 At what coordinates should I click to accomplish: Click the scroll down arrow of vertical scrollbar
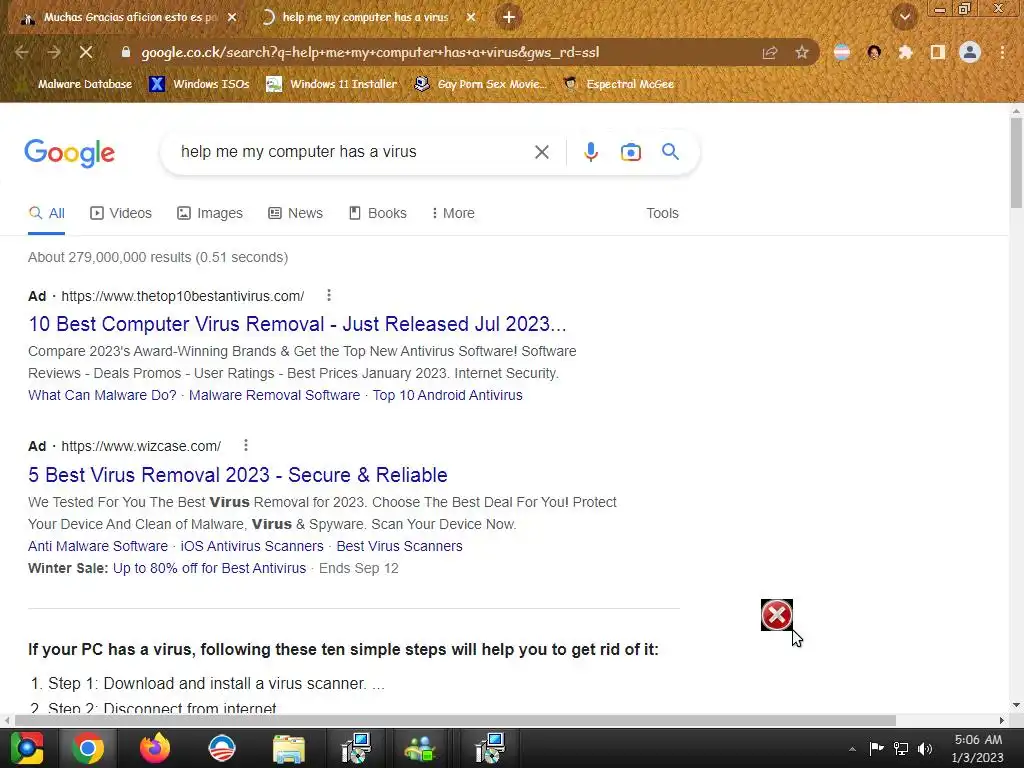click(1016, 705)
